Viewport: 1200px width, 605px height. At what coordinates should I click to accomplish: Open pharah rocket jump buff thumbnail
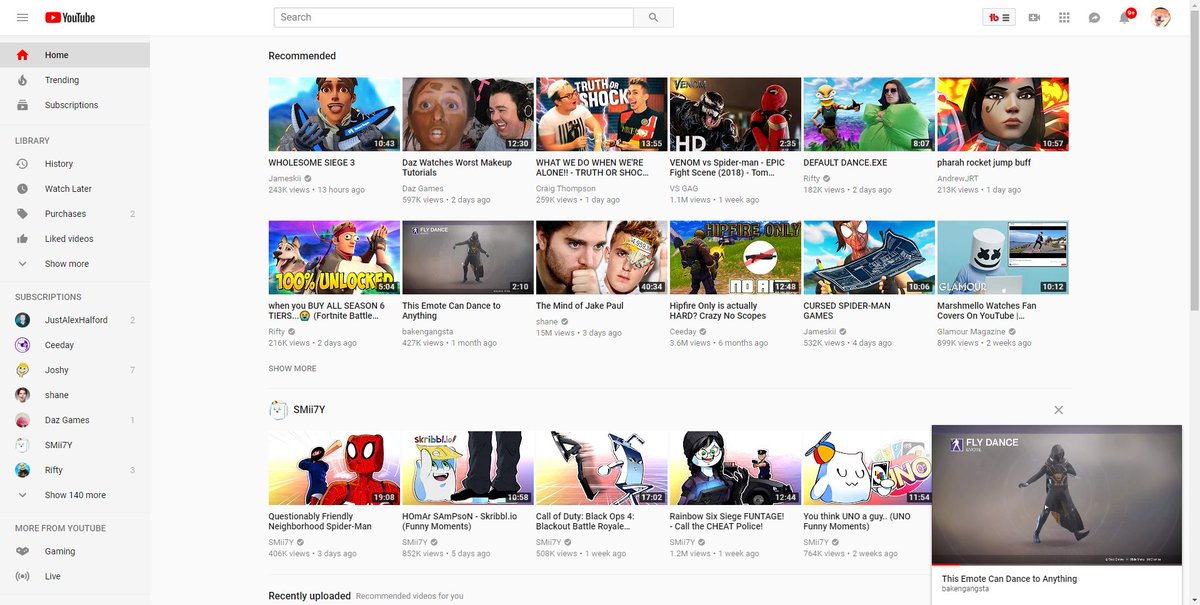point(1002,114)
